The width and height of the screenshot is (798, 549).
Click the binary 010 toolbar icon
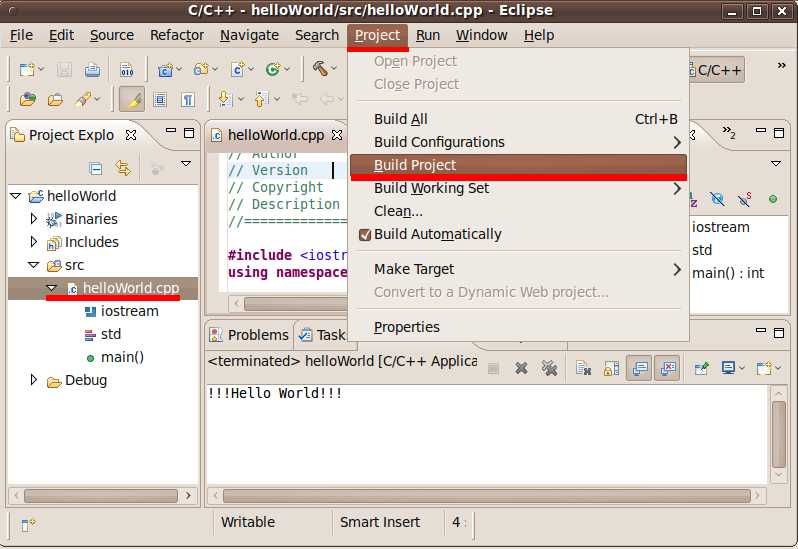point(127,69)
